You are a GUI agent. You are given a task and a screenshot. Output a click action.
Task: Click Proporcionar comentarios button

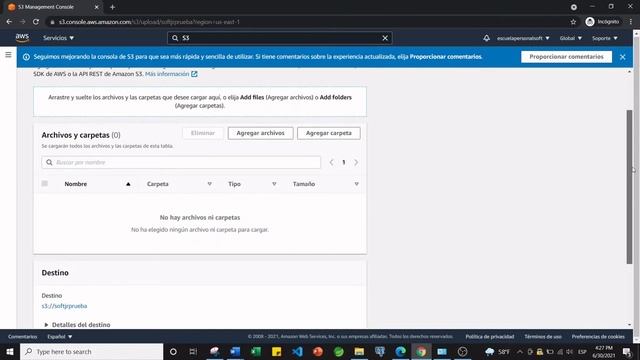tap(566, 57)
